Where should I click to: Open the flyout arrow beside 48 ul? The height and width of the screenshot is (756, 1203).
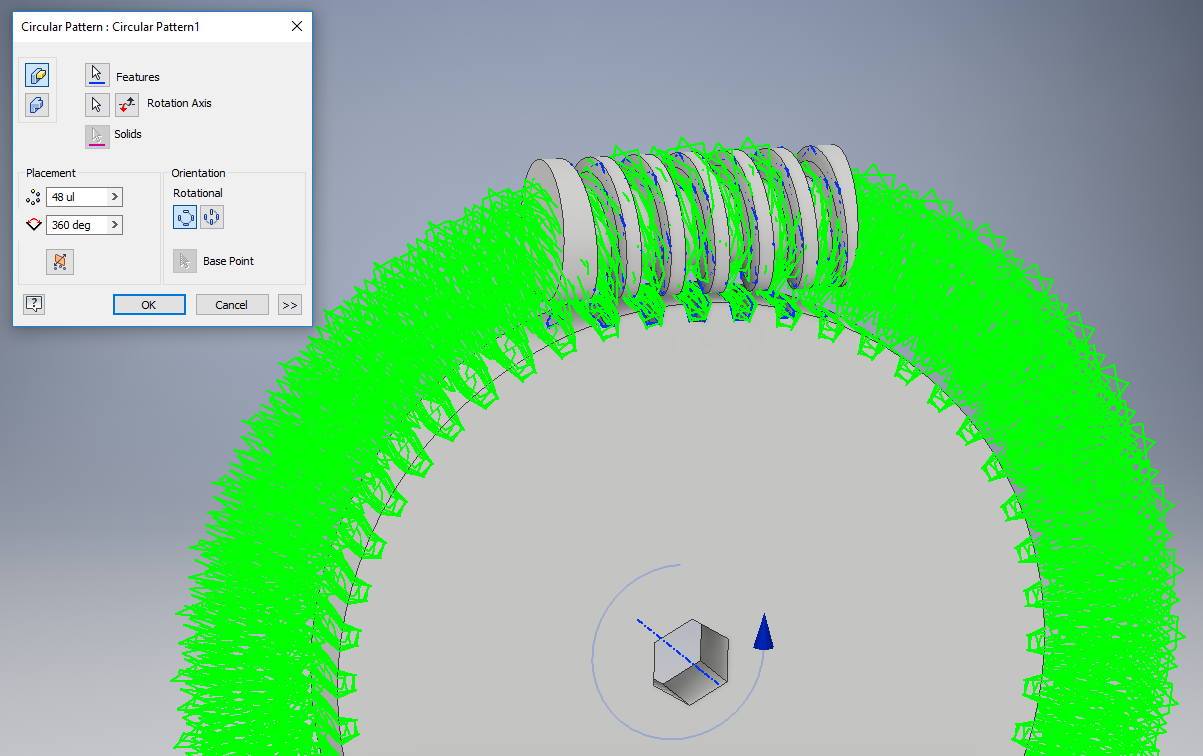click(115, 197)
